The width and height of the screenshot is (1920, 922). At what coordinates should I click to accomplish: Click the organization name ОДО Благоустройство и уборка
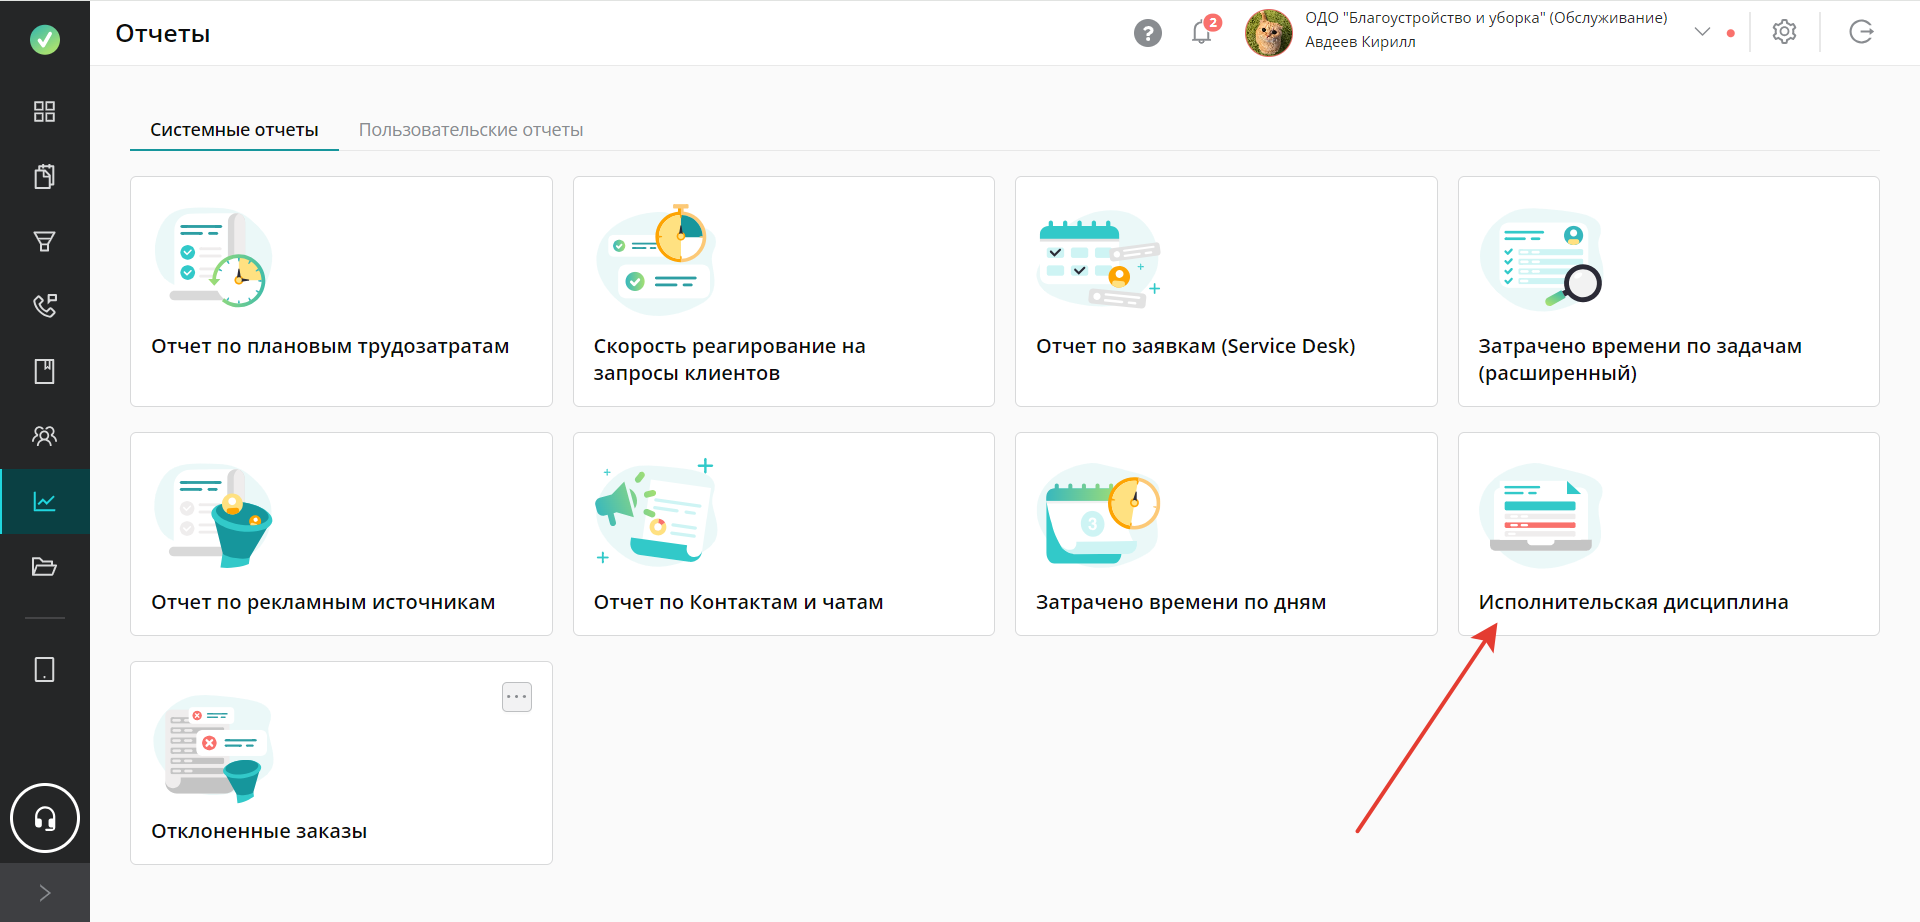point(1486,18)
